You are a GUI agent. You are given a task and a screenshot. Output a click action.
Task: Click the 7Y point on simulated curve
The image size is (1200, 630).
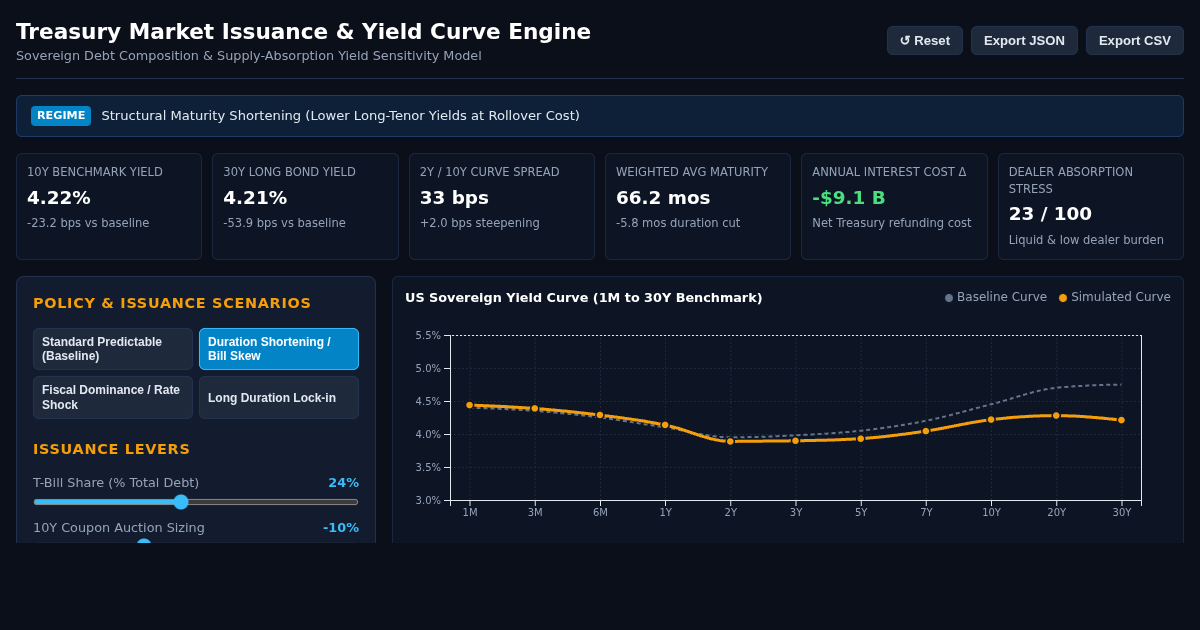(926, 431)
